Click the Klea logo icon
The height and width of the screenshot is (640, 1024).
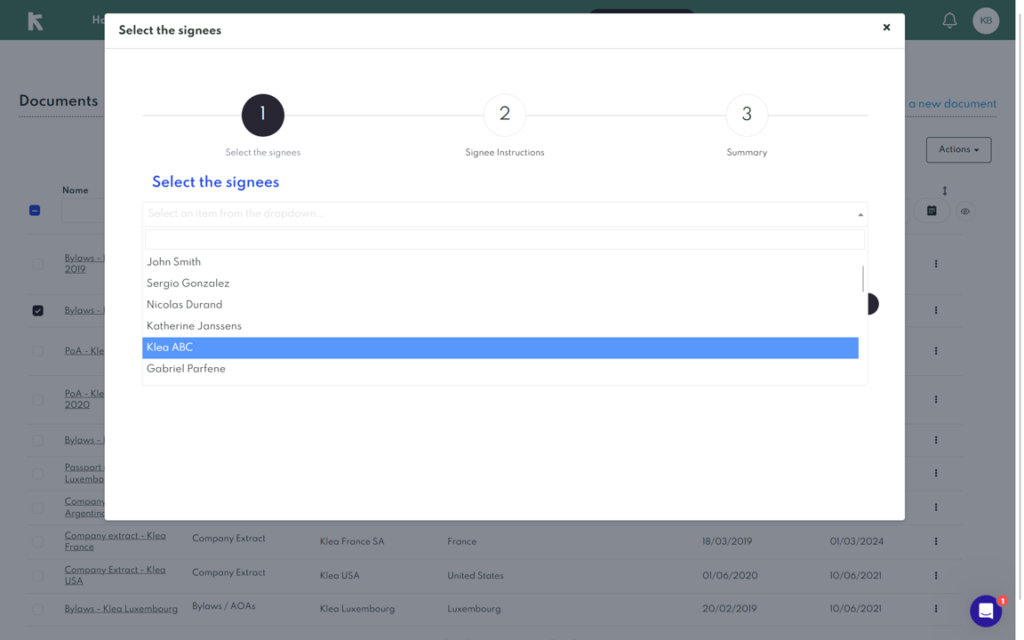(x=35, y=21)
